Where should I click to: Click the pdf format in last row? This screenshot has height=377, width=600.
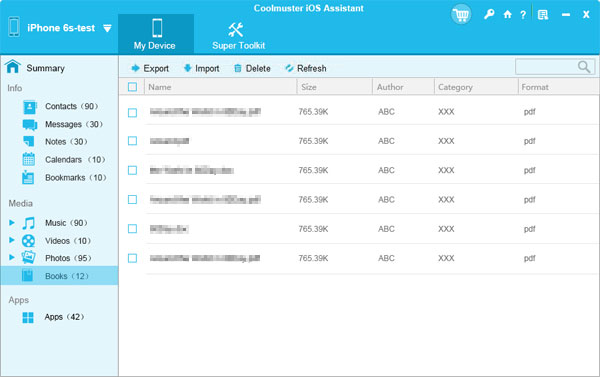(x=530, y=259)
